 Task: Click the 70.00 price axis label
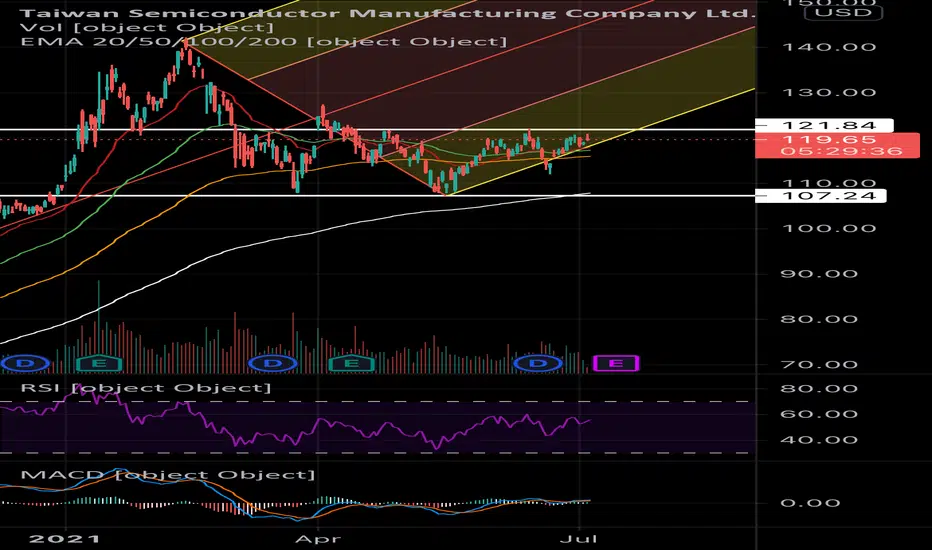[x=819, y=364]
